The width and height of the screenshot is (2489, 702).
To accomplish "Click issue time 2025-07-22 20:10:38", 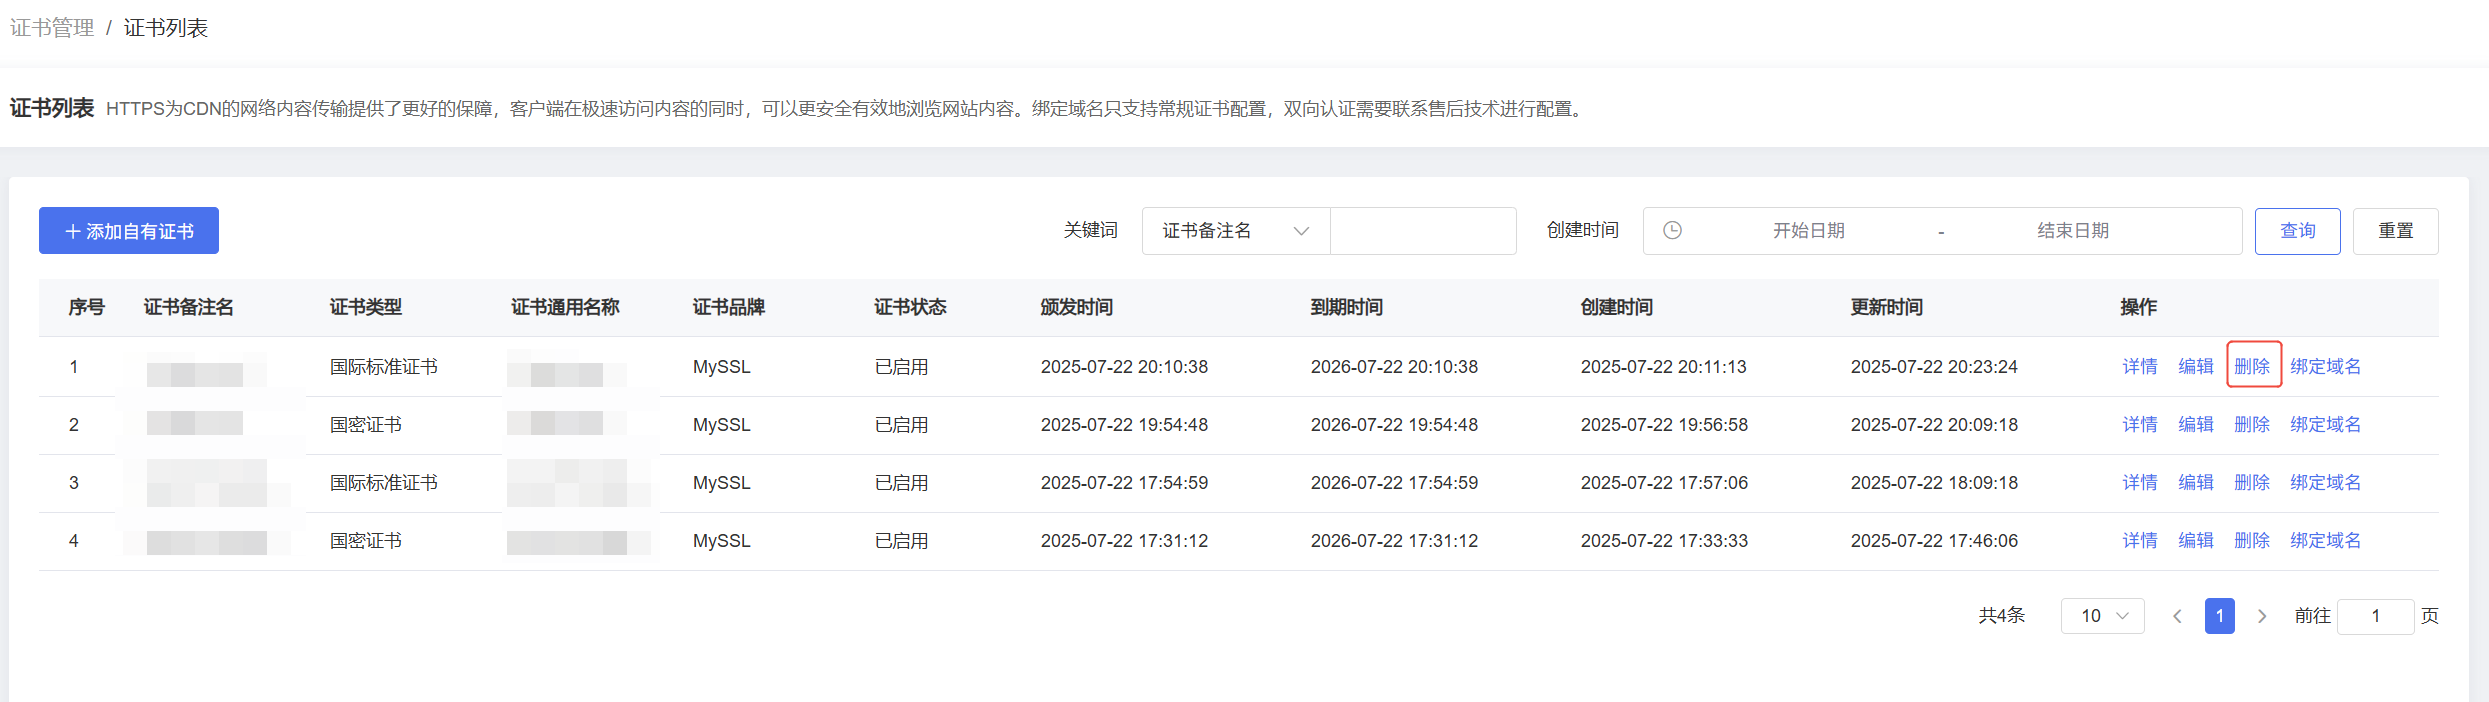I will [x=1124, y=367].
